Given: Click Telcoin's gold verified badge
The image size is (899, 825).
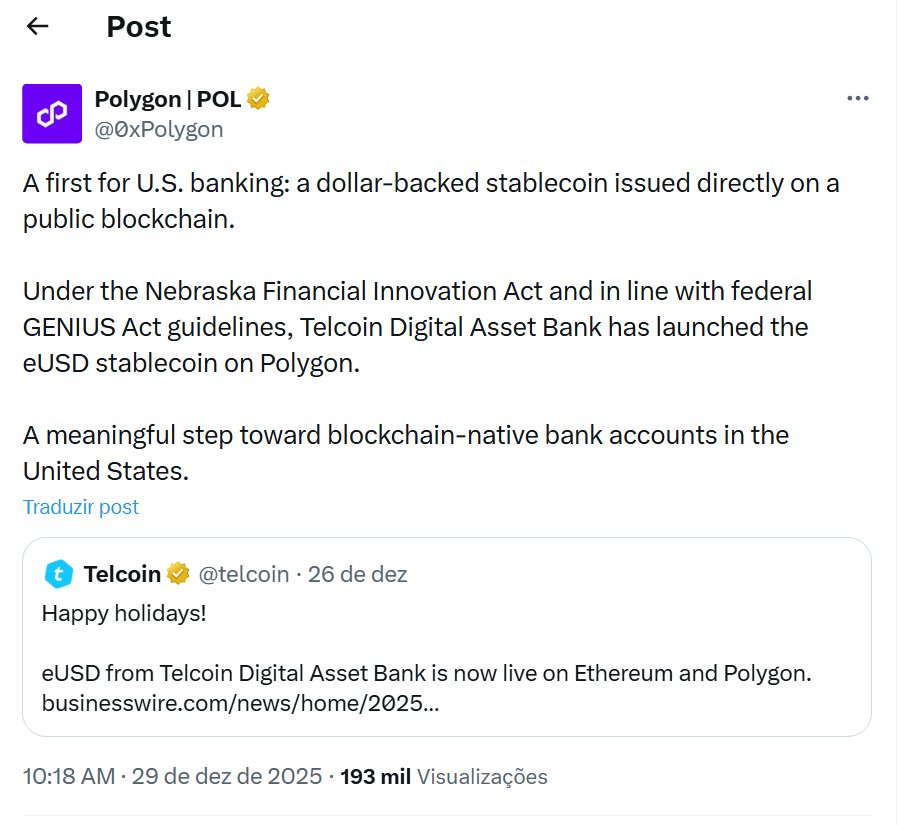Looking at the screenshot, I should coord(178,574).
